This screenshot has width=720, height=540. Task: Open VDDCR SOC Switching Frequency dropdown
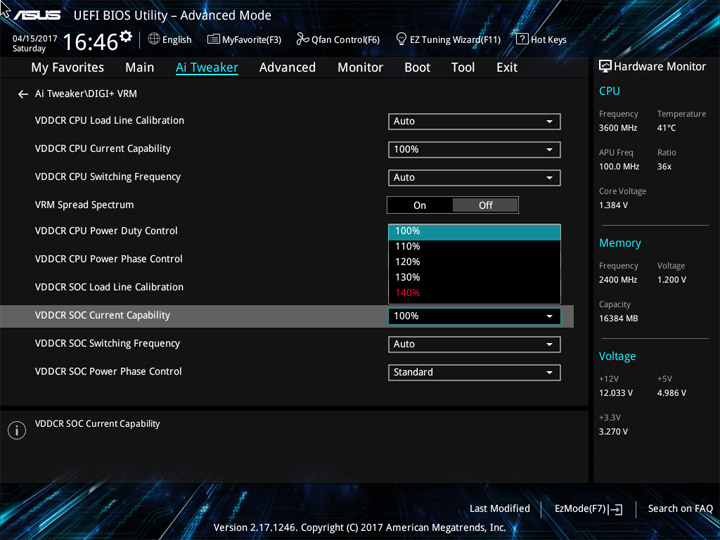click(x=474, y=344)
